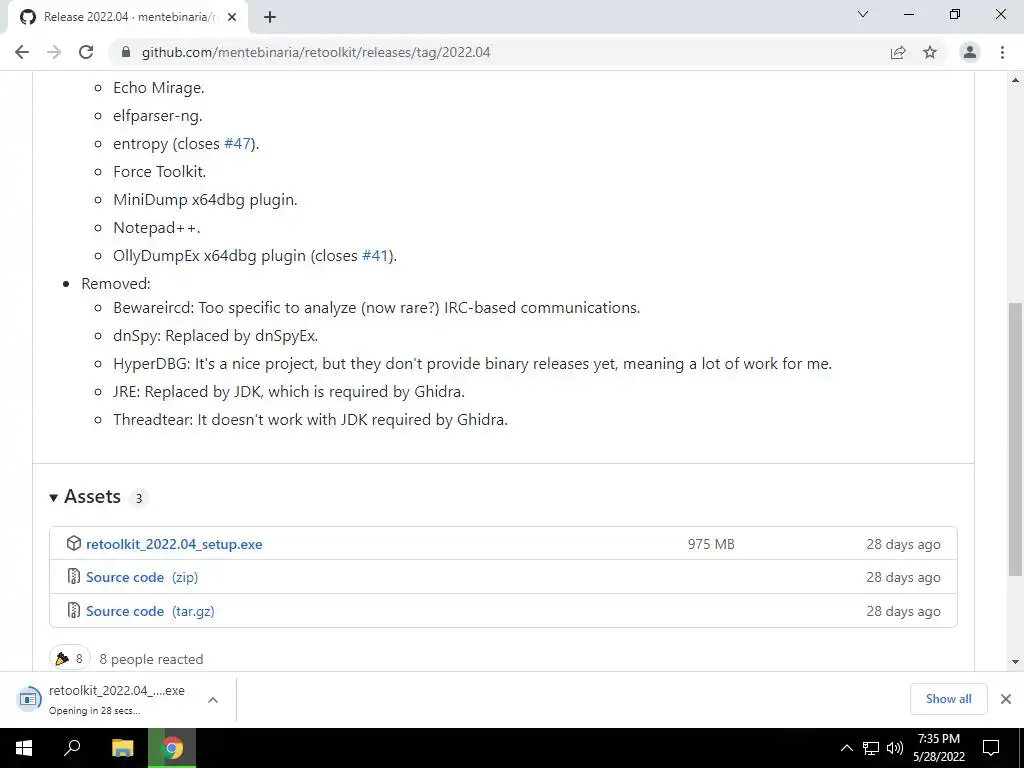Open the tab search chevron
Viewport: 1024px width, 768px height.
863,14
